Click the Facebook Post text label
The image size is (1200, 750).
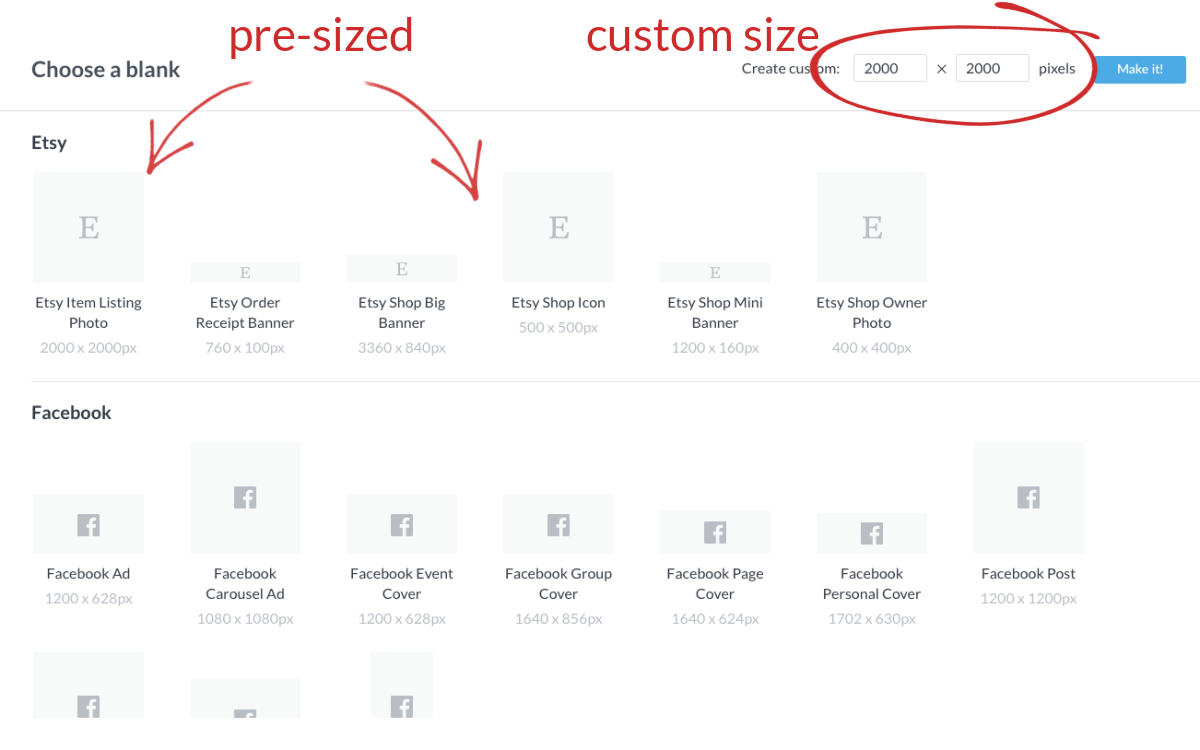pos(1028,574)
